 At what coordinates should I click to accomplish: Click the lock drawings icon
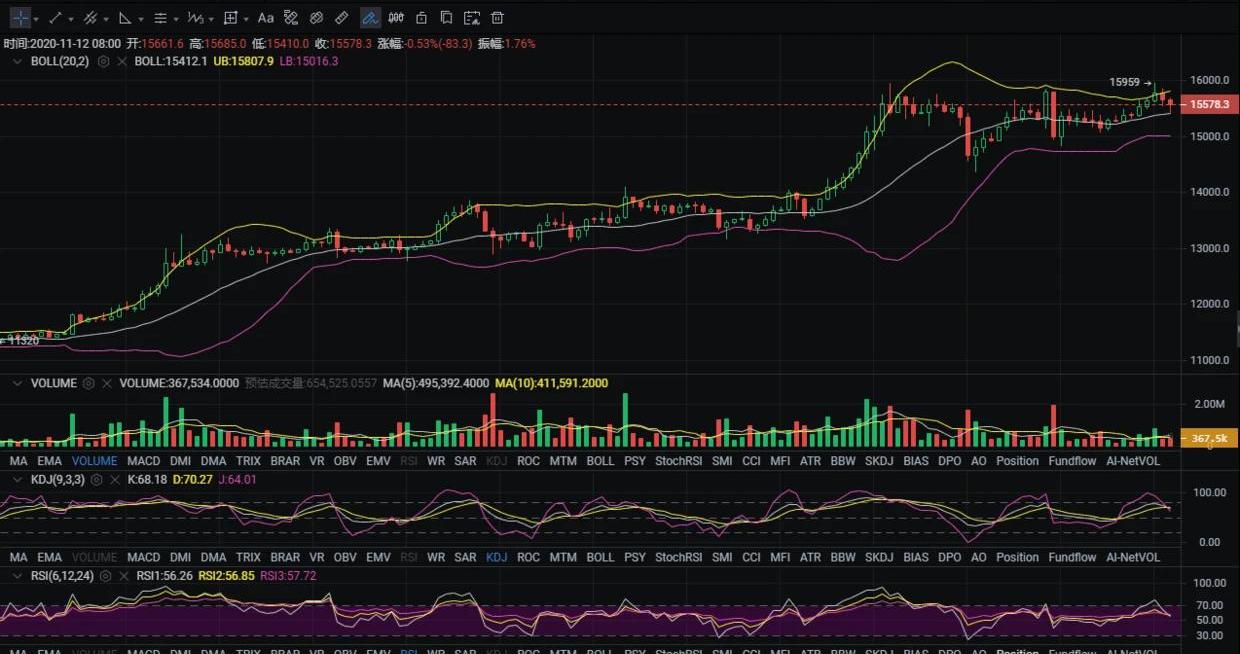[x=421, y=18]
